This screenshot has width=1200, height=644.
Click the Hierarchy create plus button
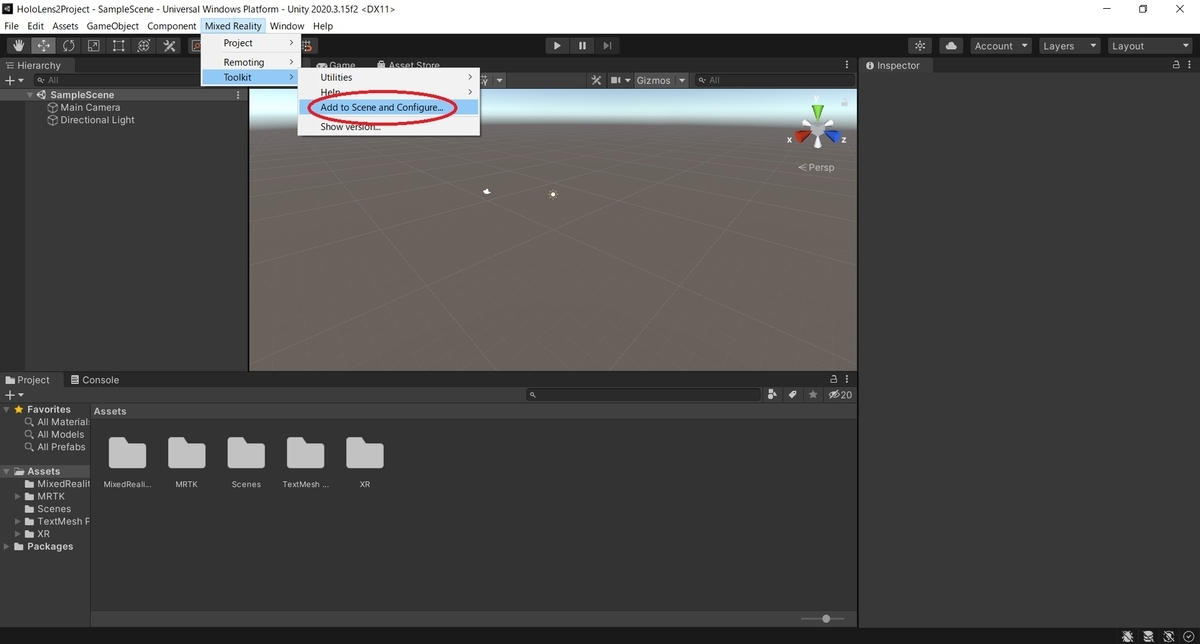13,80
